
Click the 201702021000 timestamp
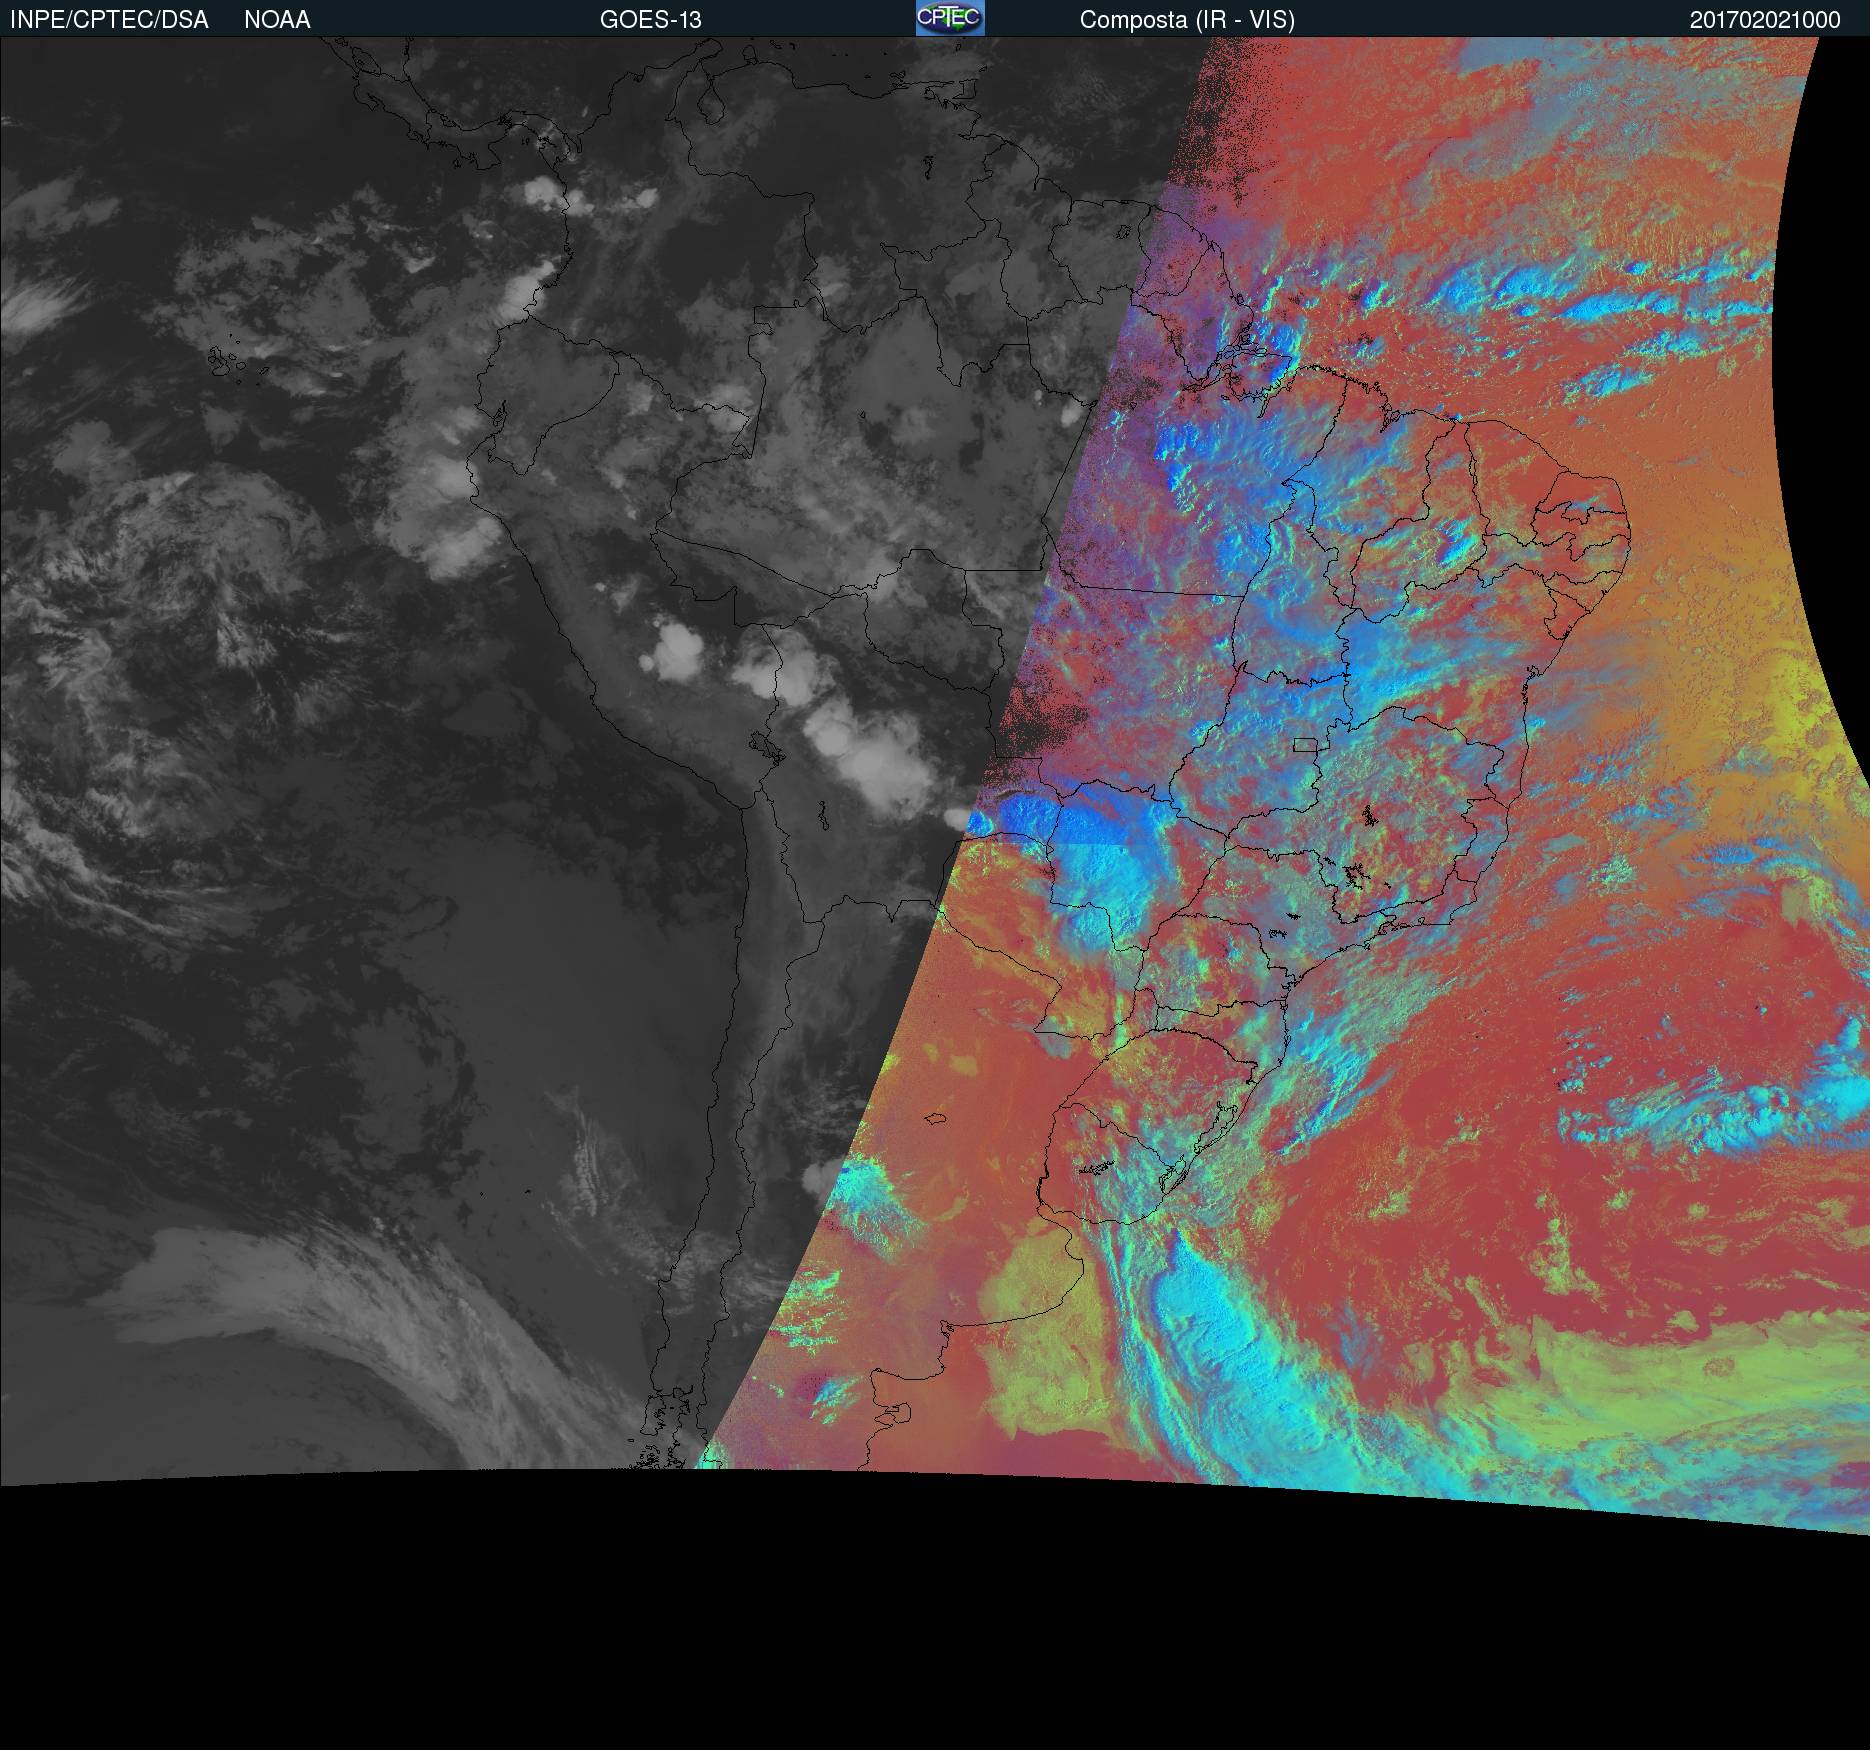click(x=1765, y=20)
